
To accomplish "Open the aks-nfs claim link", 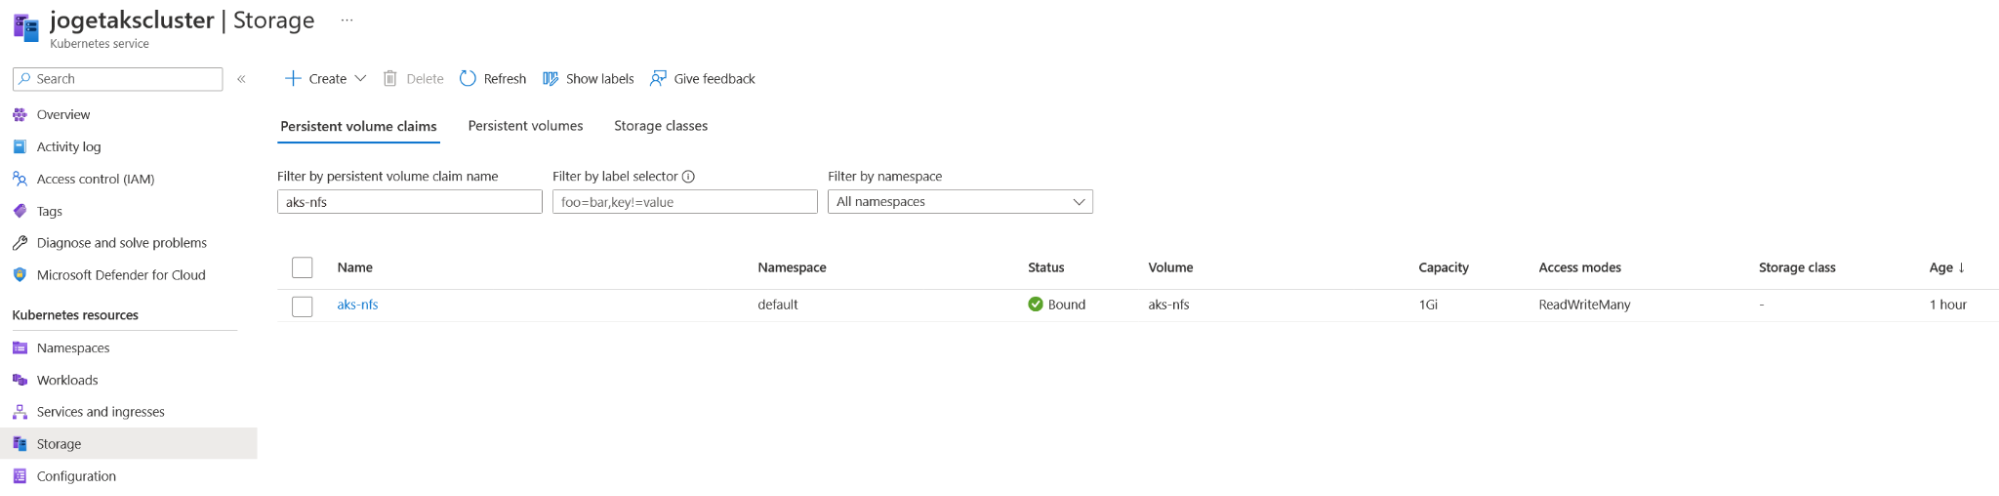I will point(357,305).
